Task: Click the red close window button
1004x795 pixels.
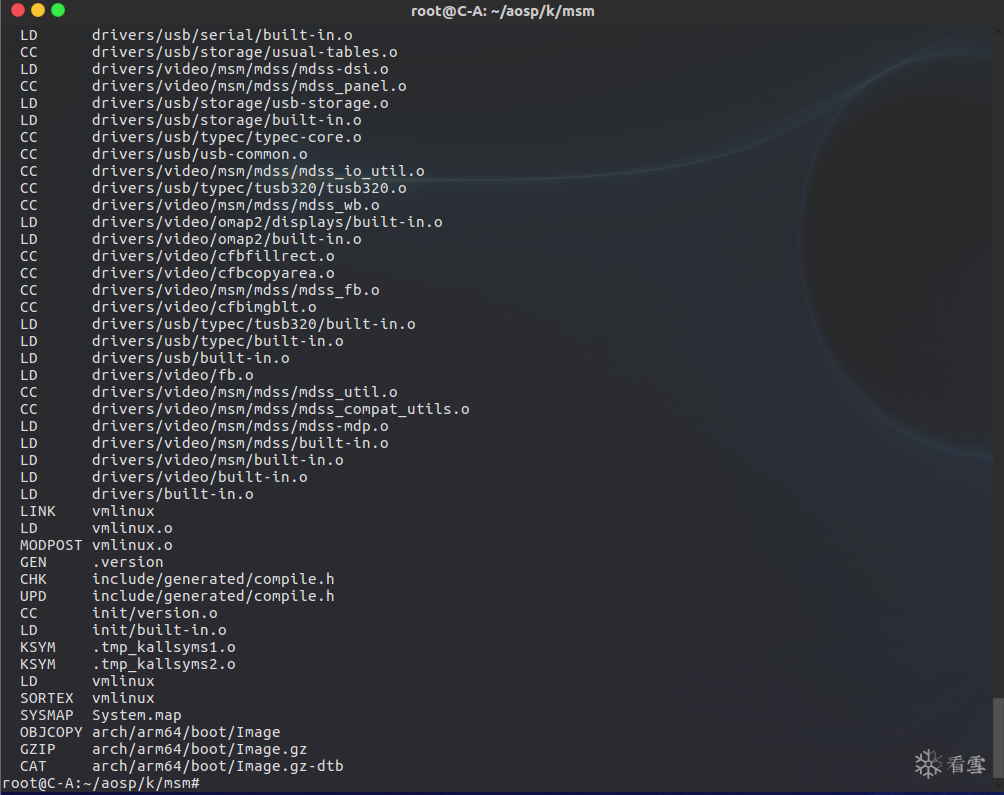Action: pos(18,10)
